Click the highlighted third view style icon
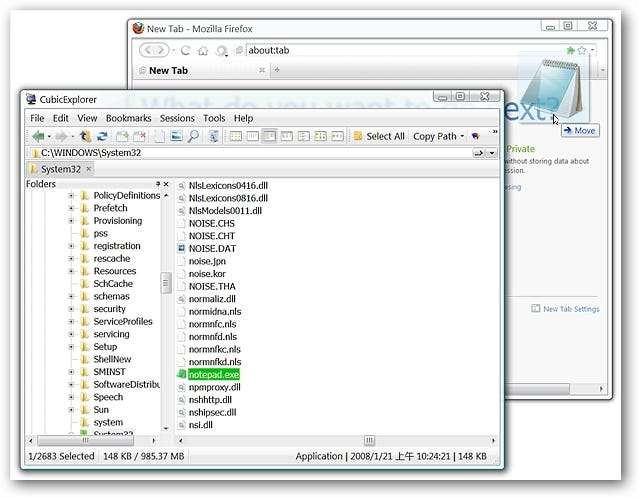The width and height of the screenshot is (639, 498). (269, 136)
